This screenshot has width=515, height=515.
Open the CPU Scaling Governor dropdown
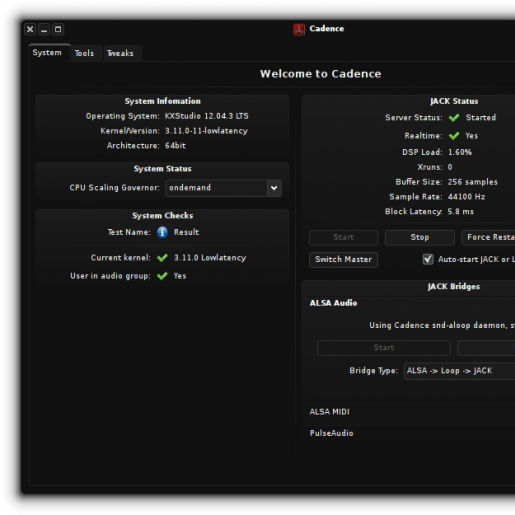click(224, 188)
